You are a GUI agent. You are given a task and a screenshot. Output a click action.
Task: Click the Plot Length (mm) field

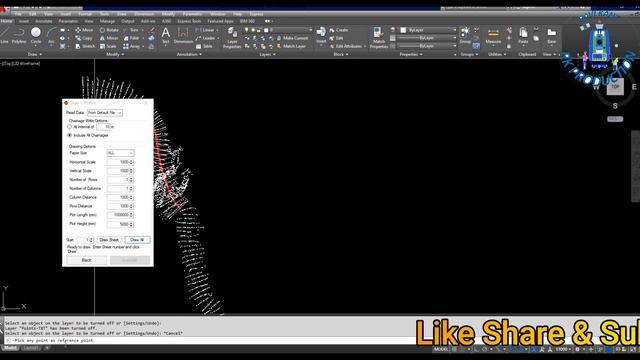pyautogui.click(x=120, y=215)
